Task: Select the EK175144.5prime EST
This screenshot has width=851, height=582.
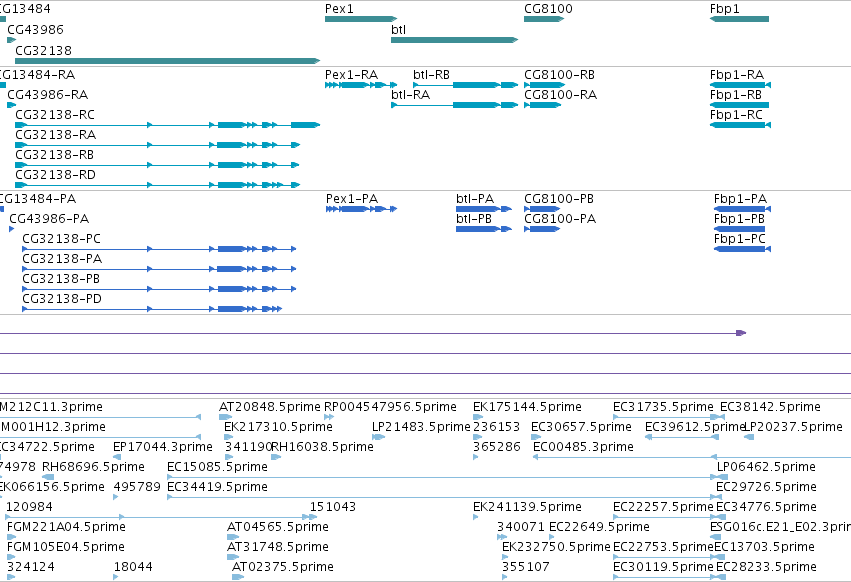Action: tap(478, 417)
